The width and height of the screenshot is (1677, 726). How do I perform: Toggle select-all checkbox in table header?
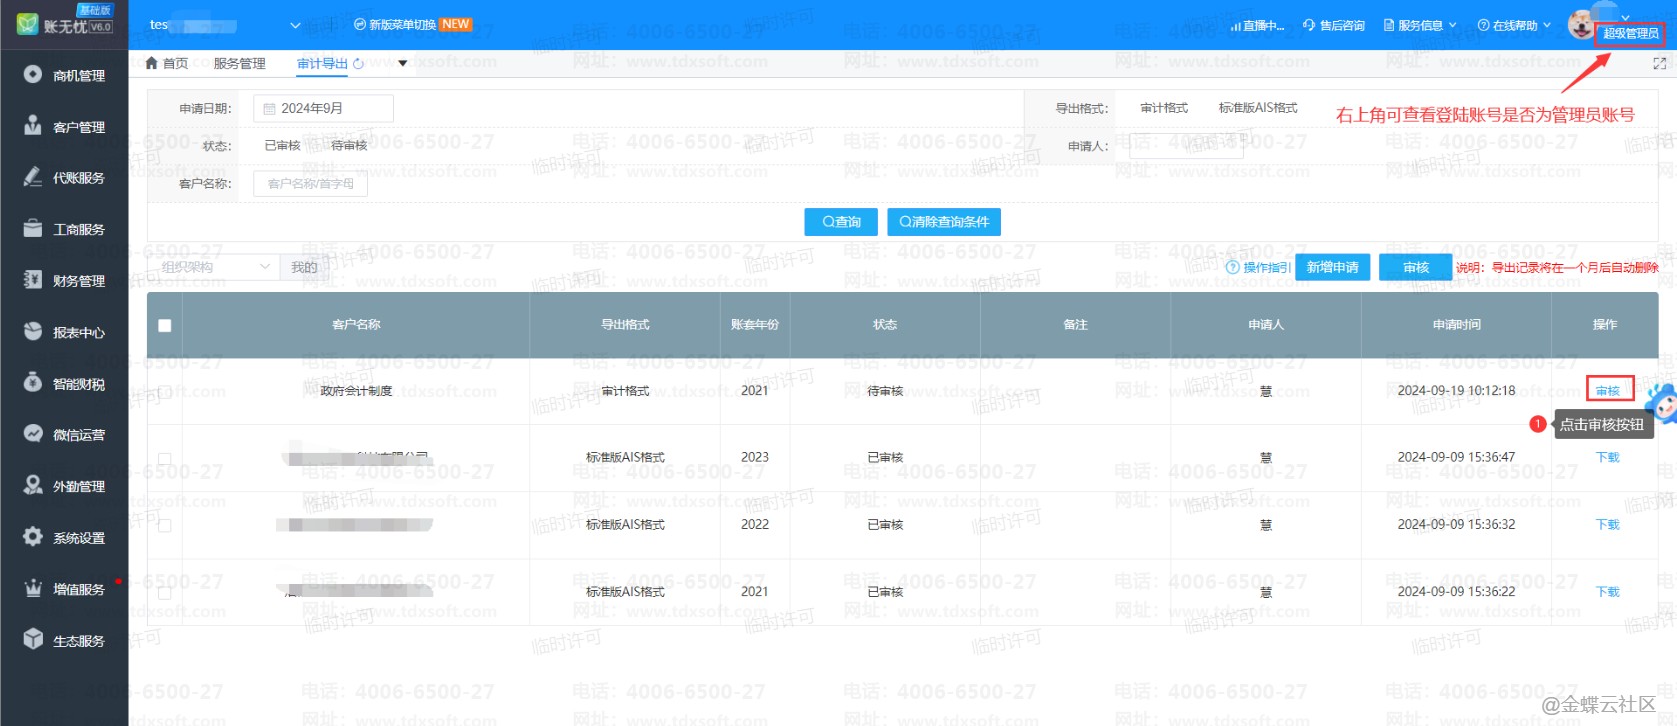[x=165, y=325]
